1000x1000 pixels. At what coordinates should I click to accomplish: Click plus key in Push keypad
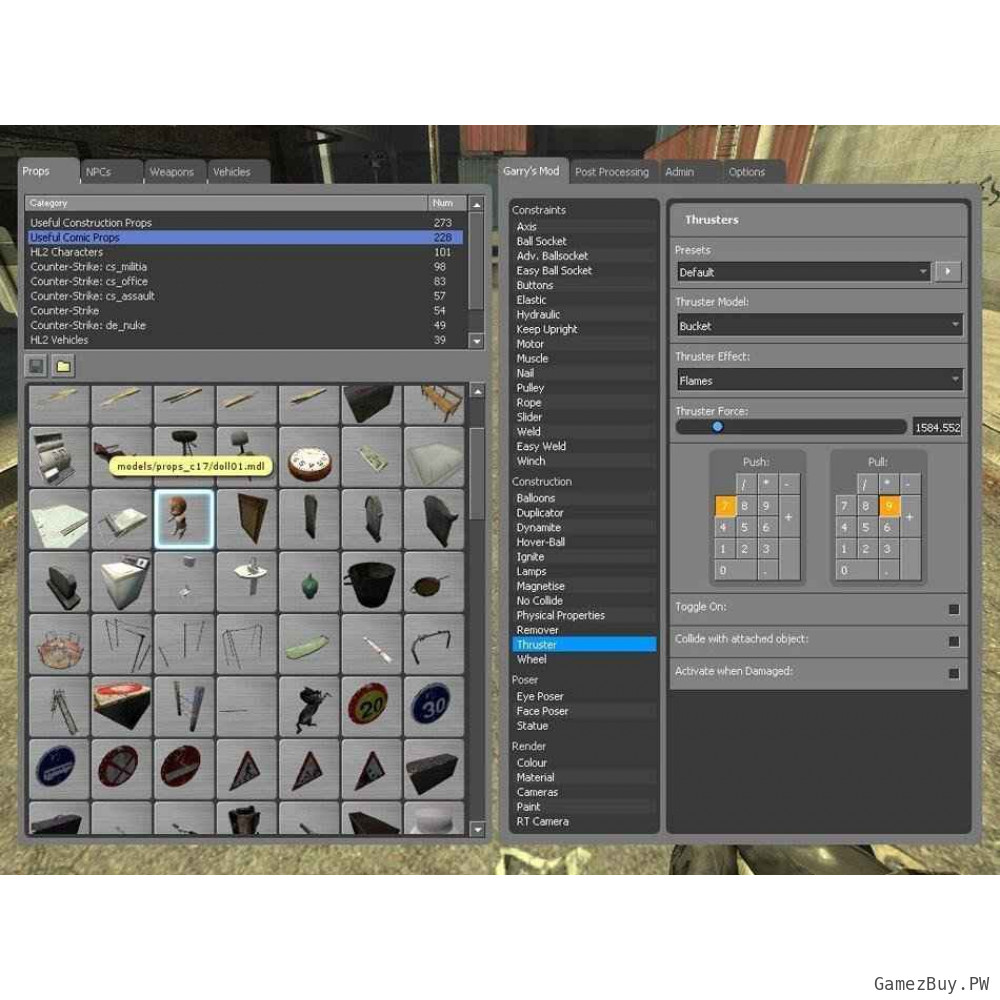point(789,517)
